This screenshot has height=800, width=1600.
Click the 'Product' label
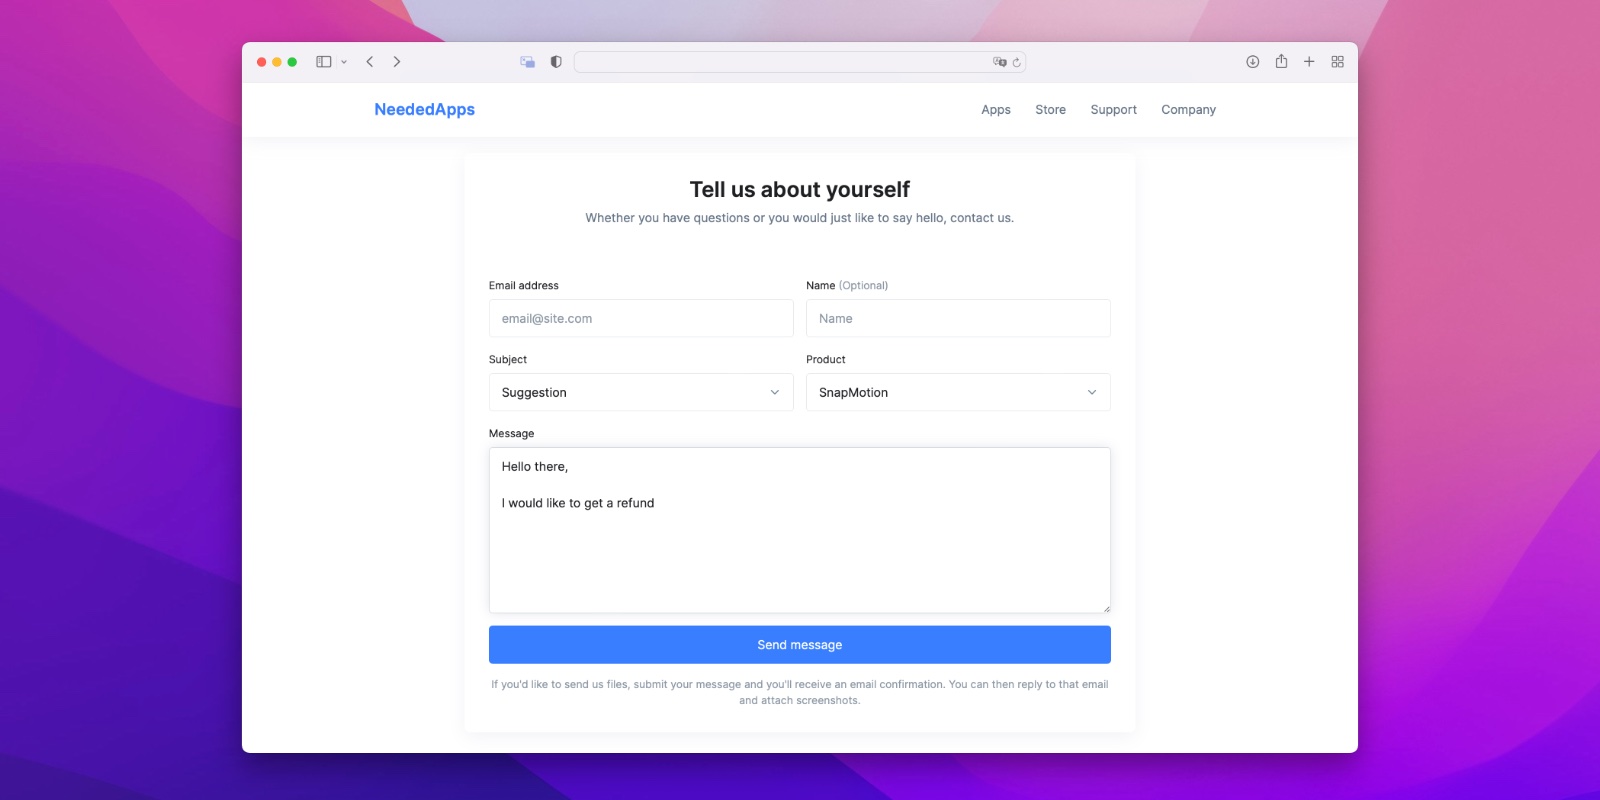(826, 360)
